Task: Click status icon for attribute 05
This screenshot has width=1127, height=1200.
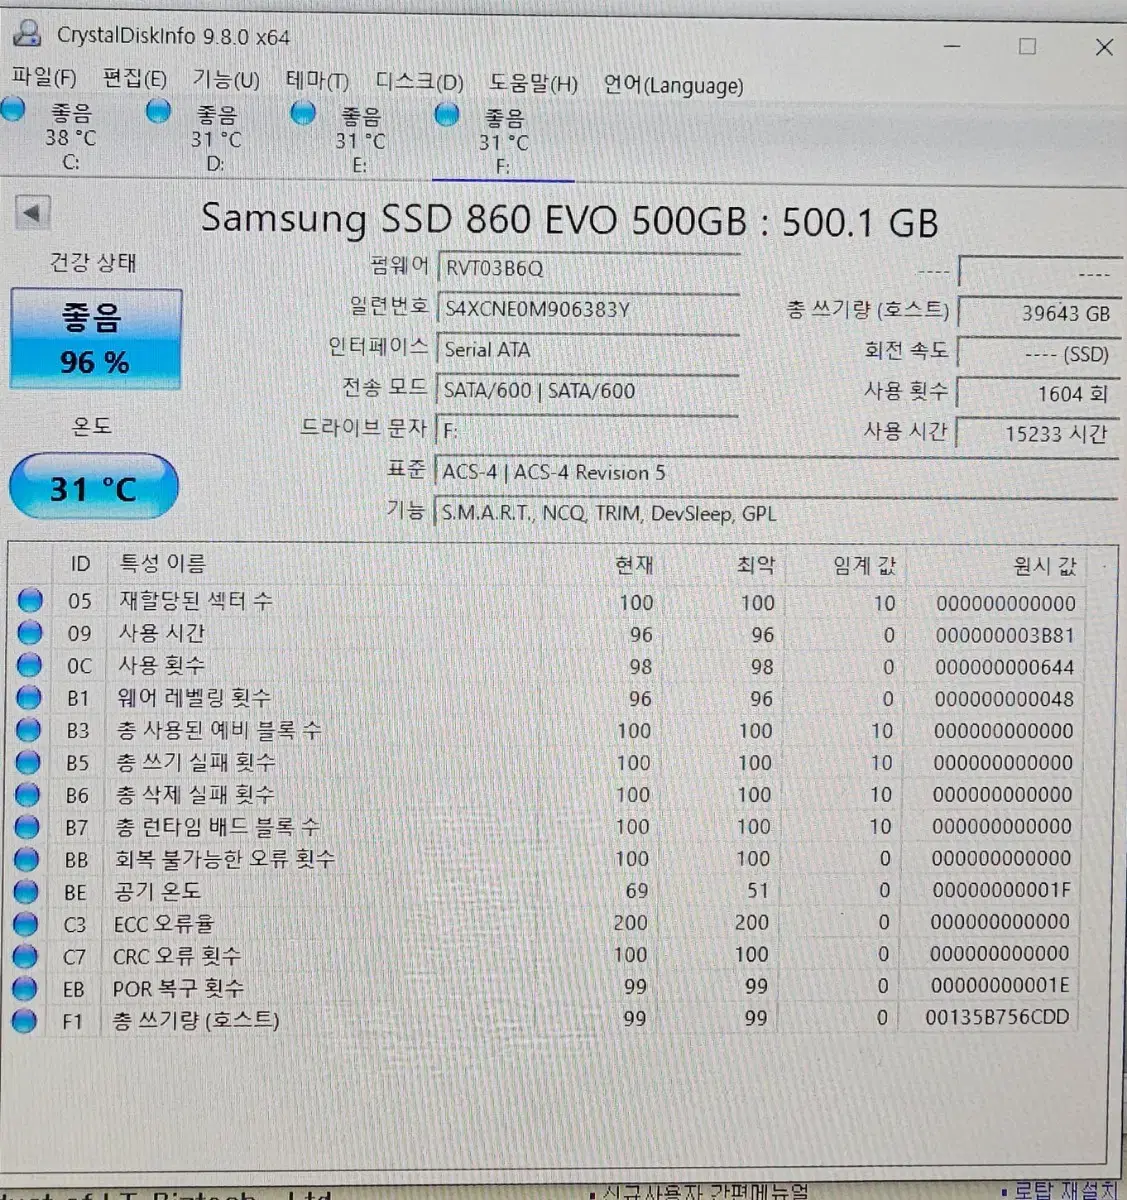Action: (x=31, y=600)
